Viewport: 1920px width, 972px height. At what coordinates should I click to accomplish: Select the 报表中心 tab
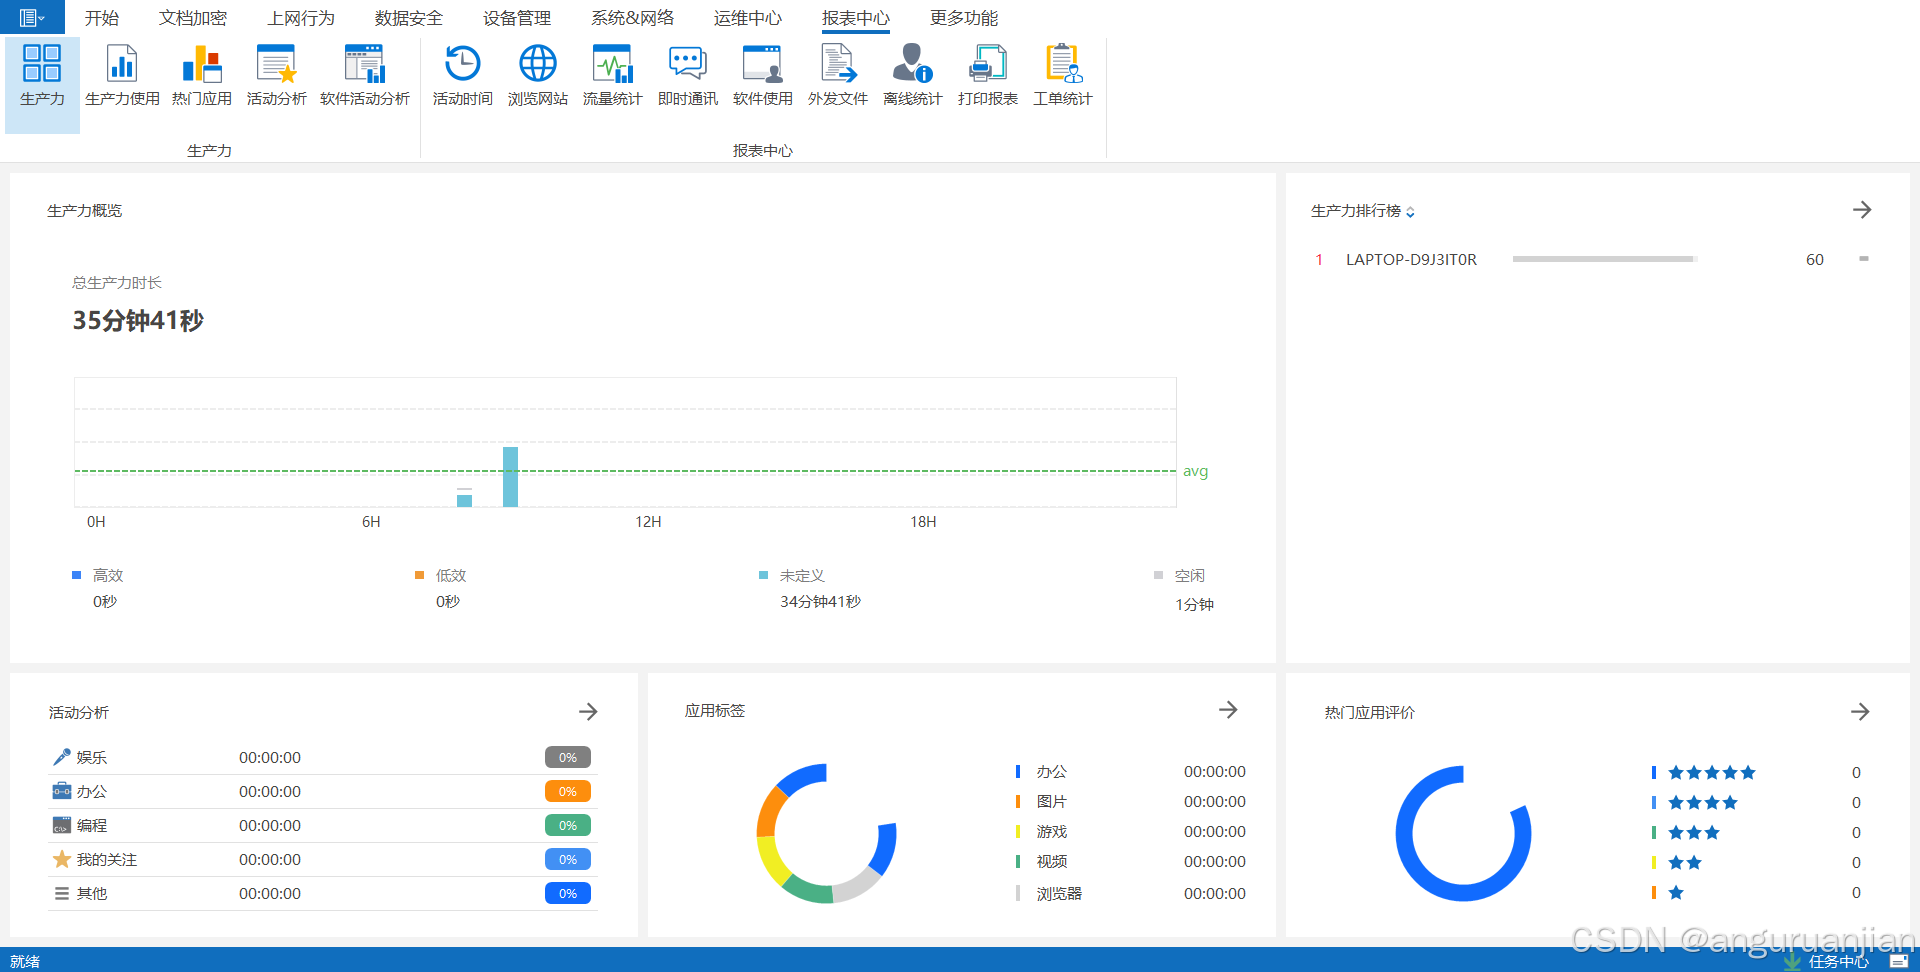(856, 18)
